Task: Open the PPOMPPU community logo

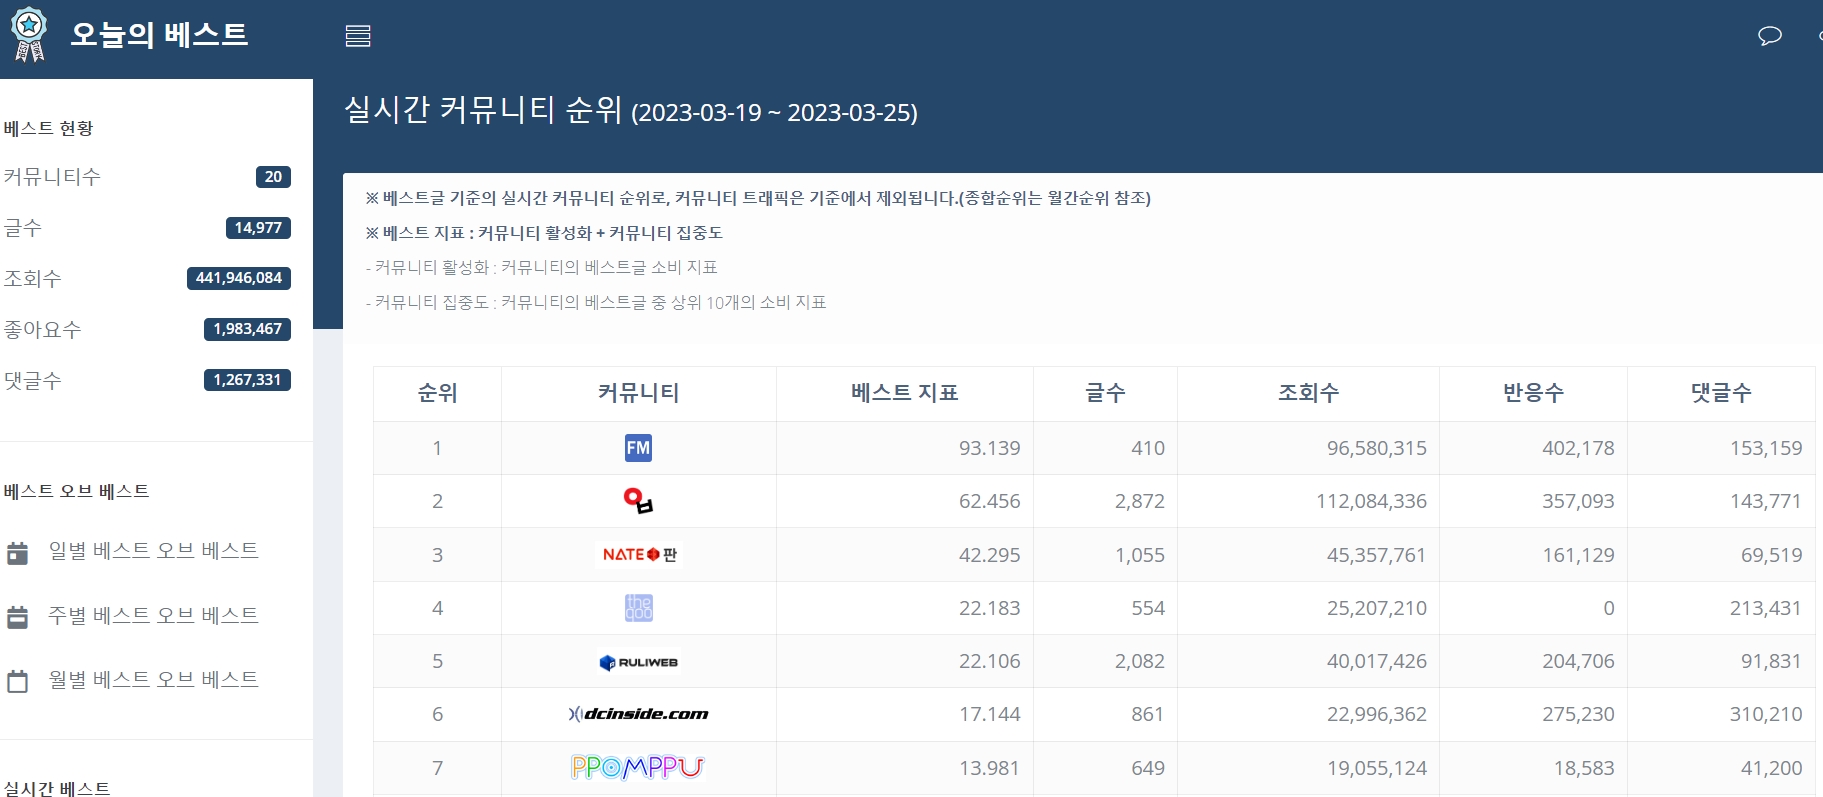Action: (x=638, y=767)
